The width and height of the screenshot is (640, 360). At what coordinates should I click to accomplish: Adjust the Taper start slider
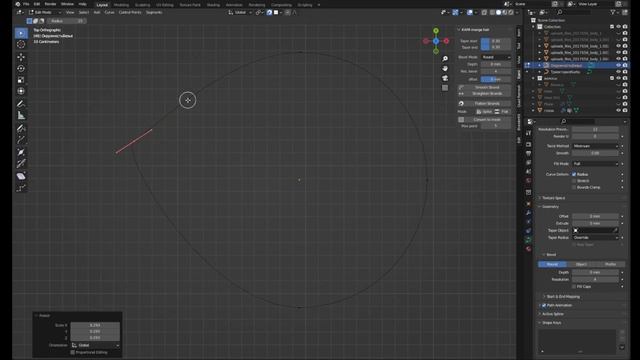point(496,41)
